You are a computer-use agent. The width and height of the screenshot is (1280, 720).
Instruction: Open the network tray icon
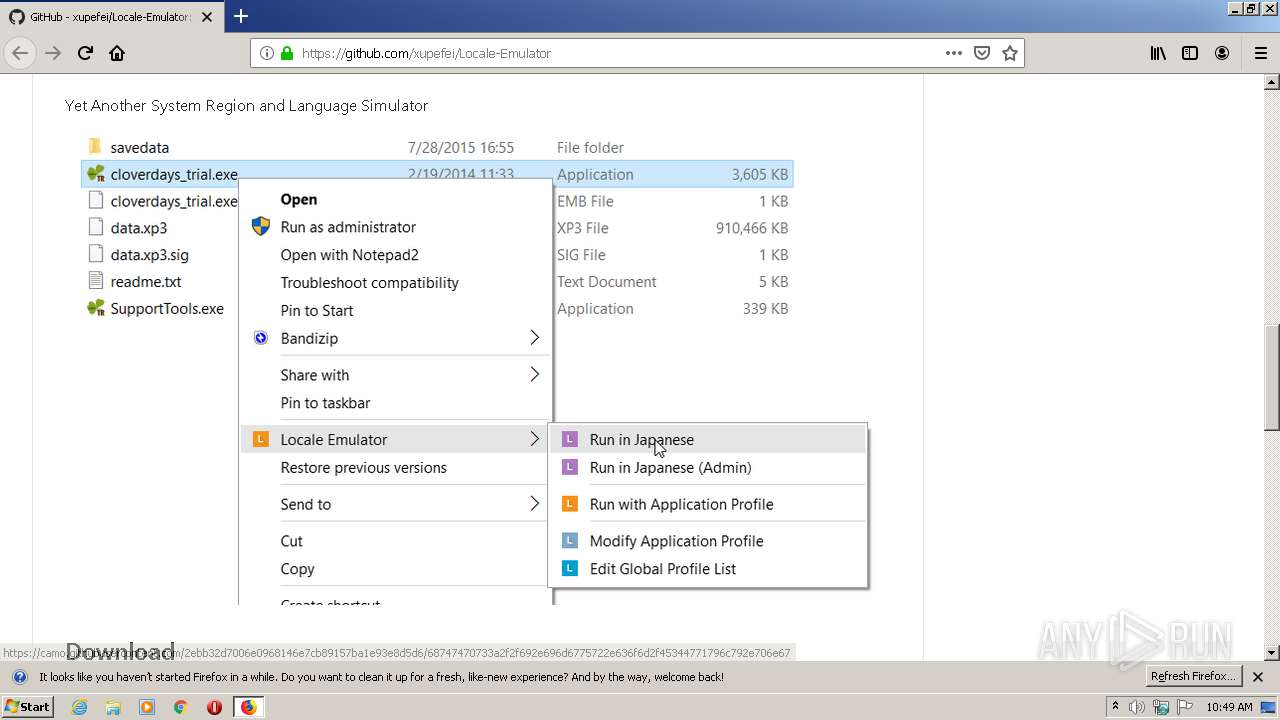(1161, 707)
